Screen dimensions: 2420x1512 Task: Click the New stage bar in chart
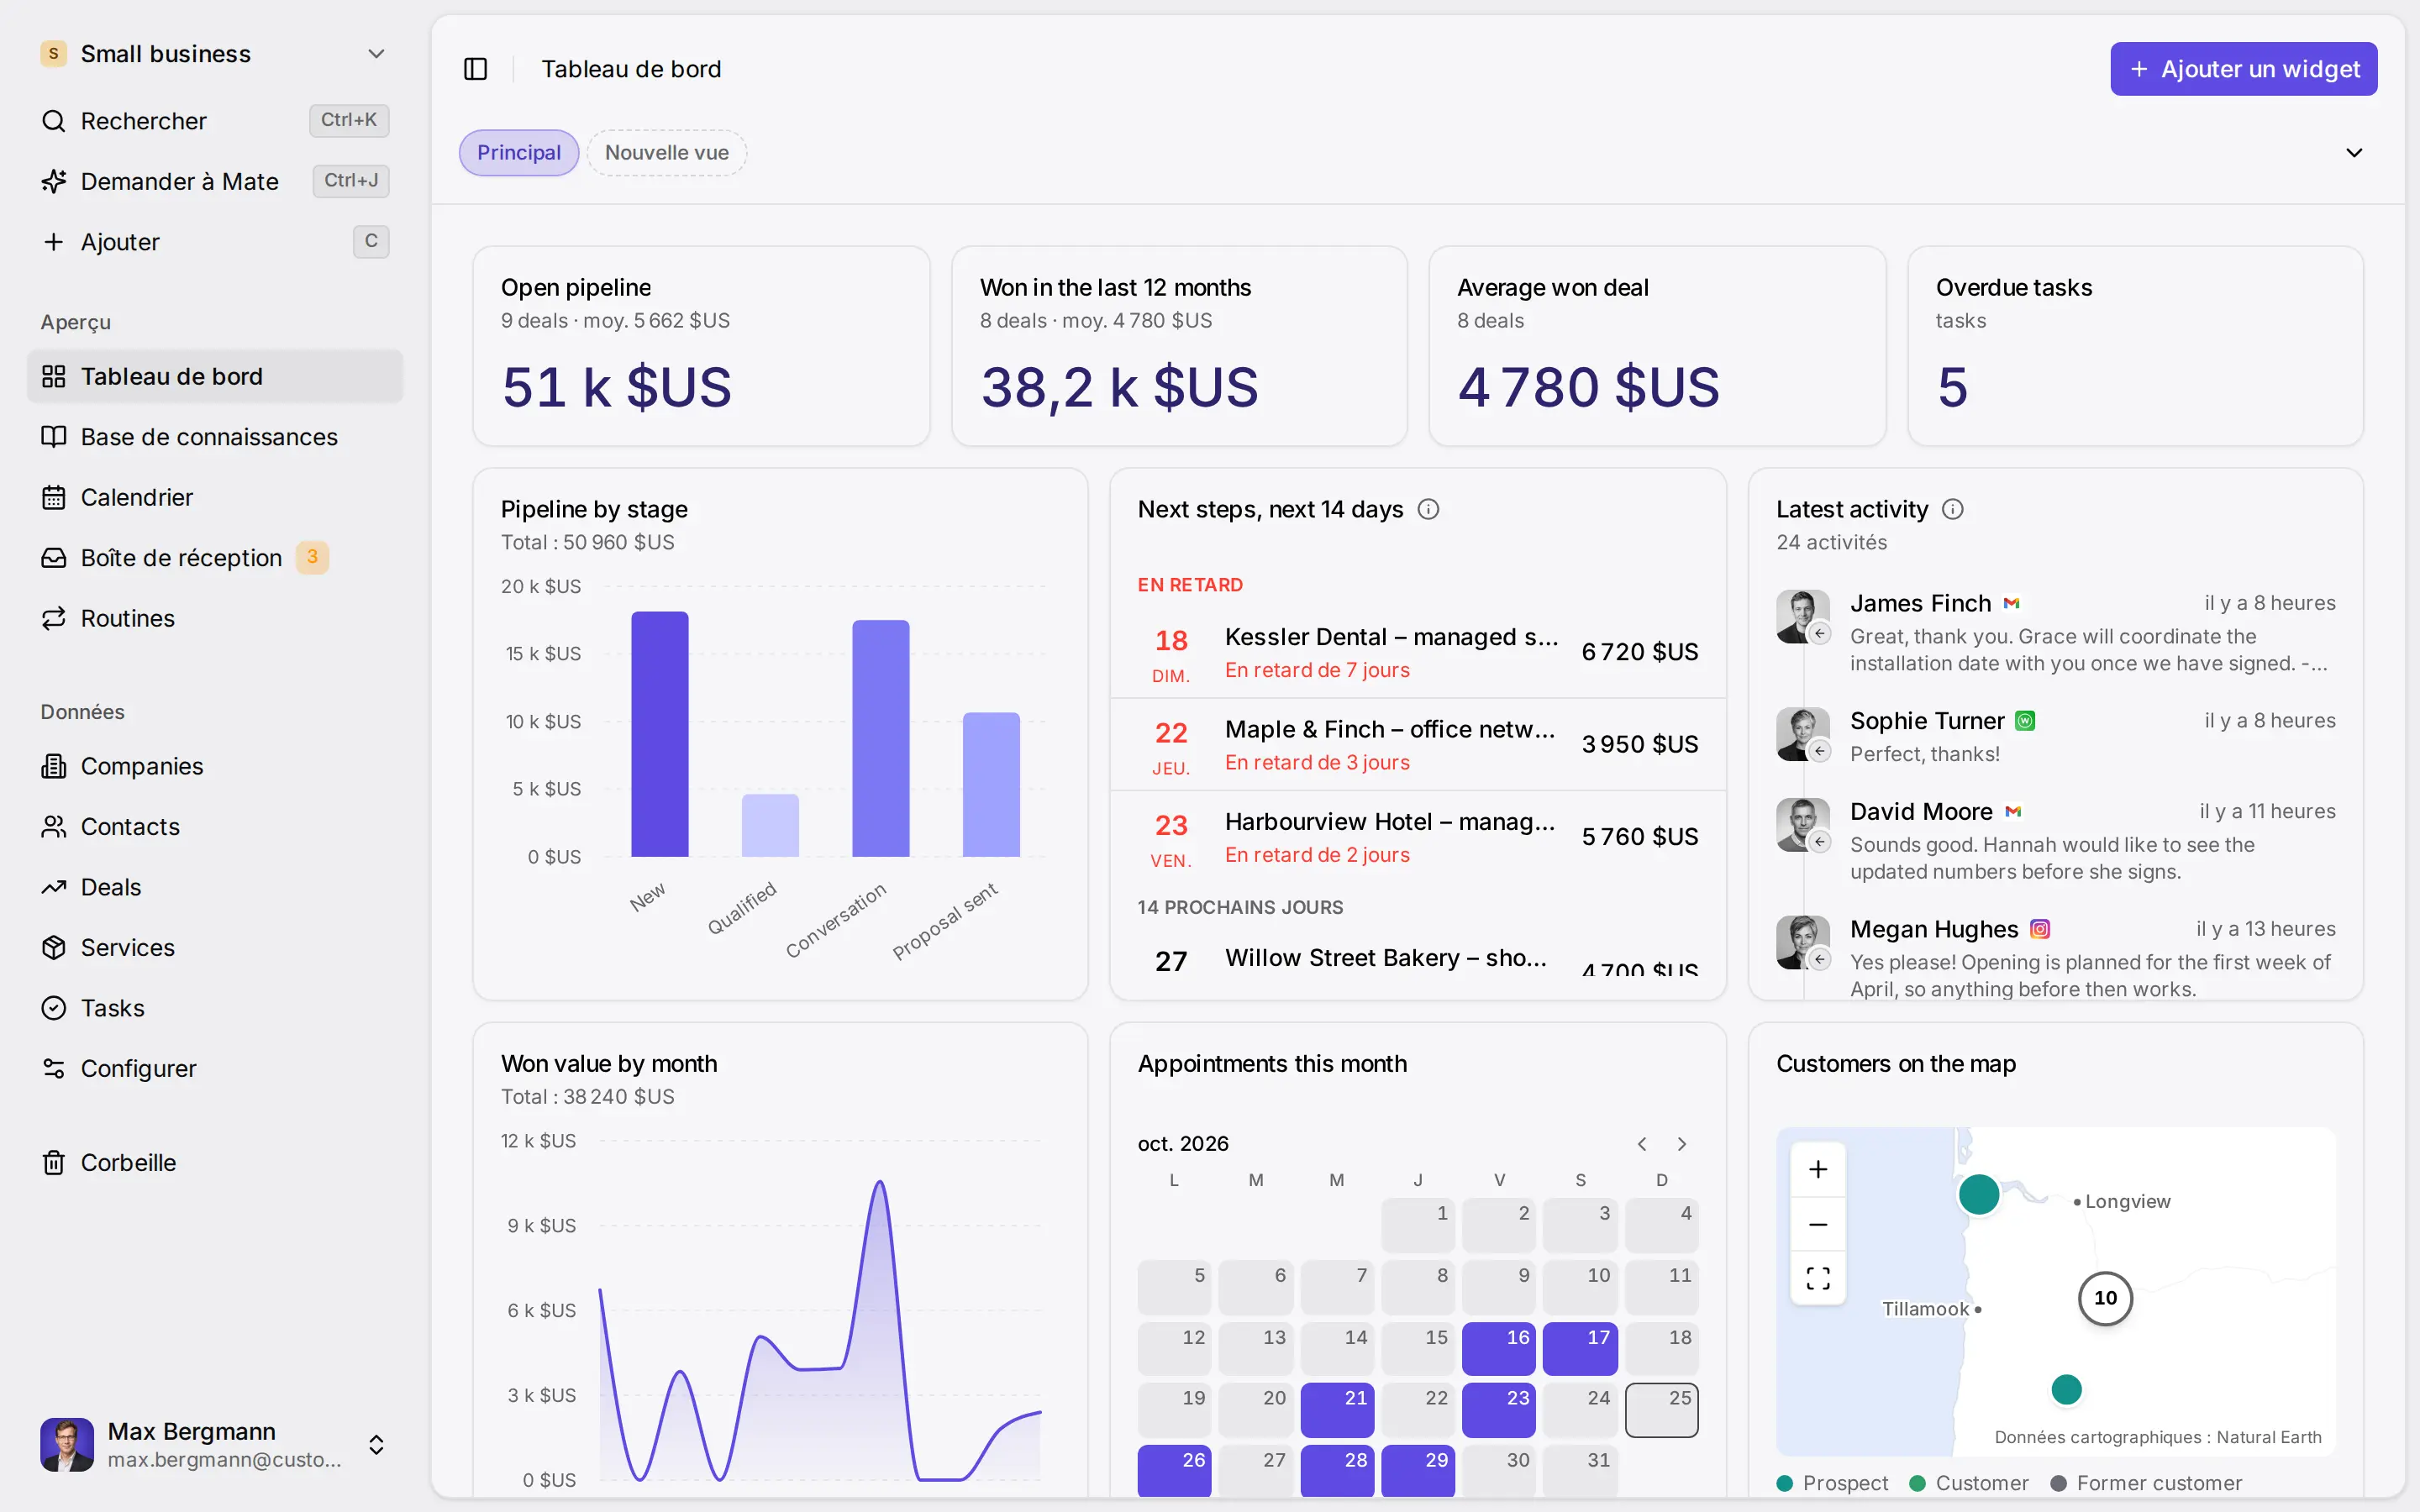660,734
